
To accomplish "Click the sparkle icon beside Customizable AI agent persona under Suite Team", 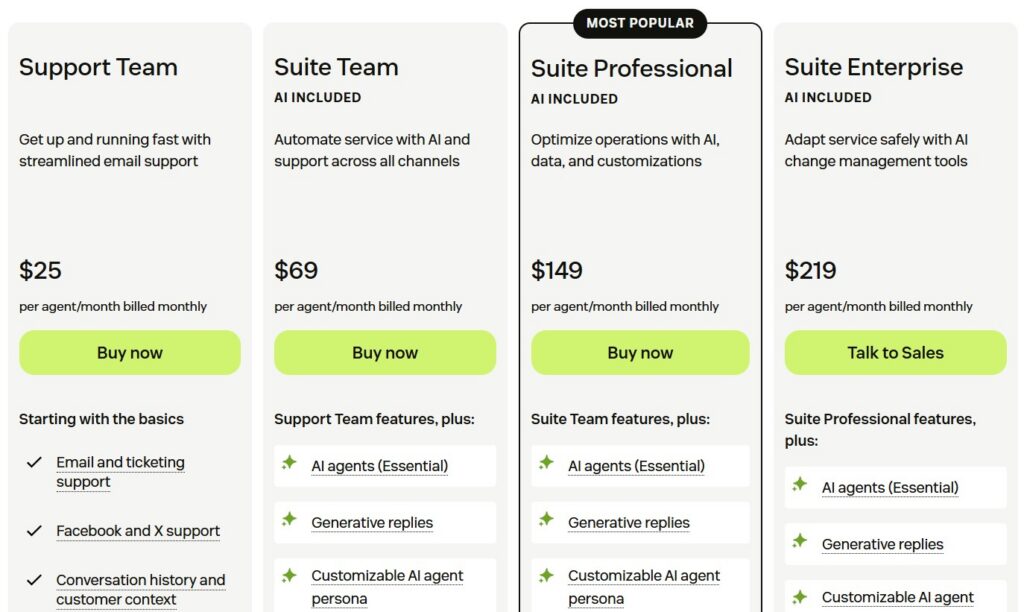I will [x=291, y=575].
